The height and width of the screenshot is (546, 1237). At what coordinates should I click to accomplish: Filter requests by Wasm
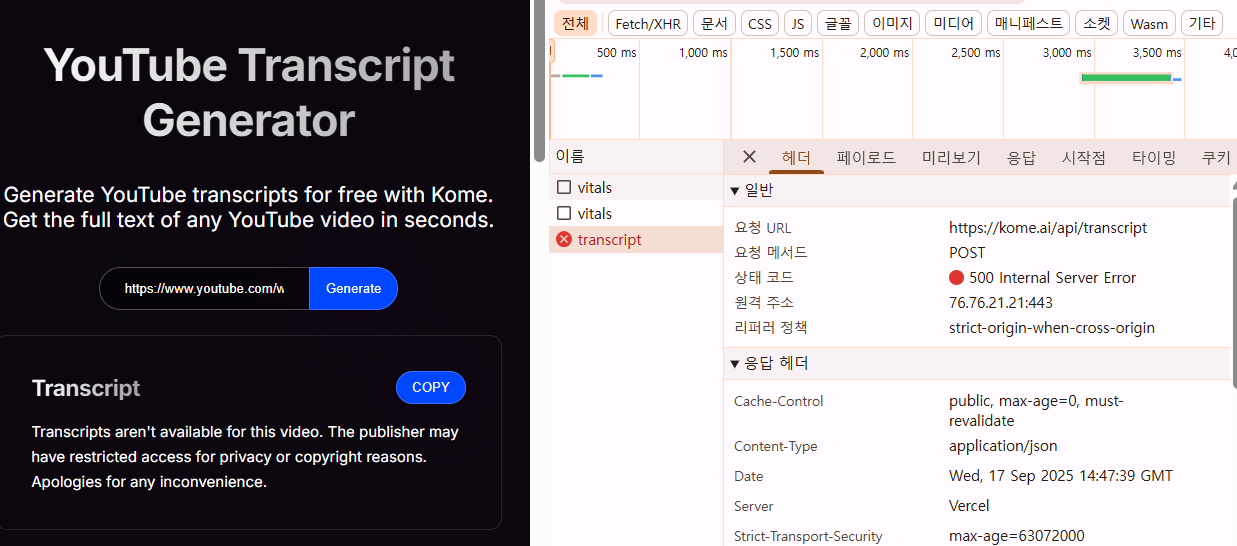(1149, 23)
